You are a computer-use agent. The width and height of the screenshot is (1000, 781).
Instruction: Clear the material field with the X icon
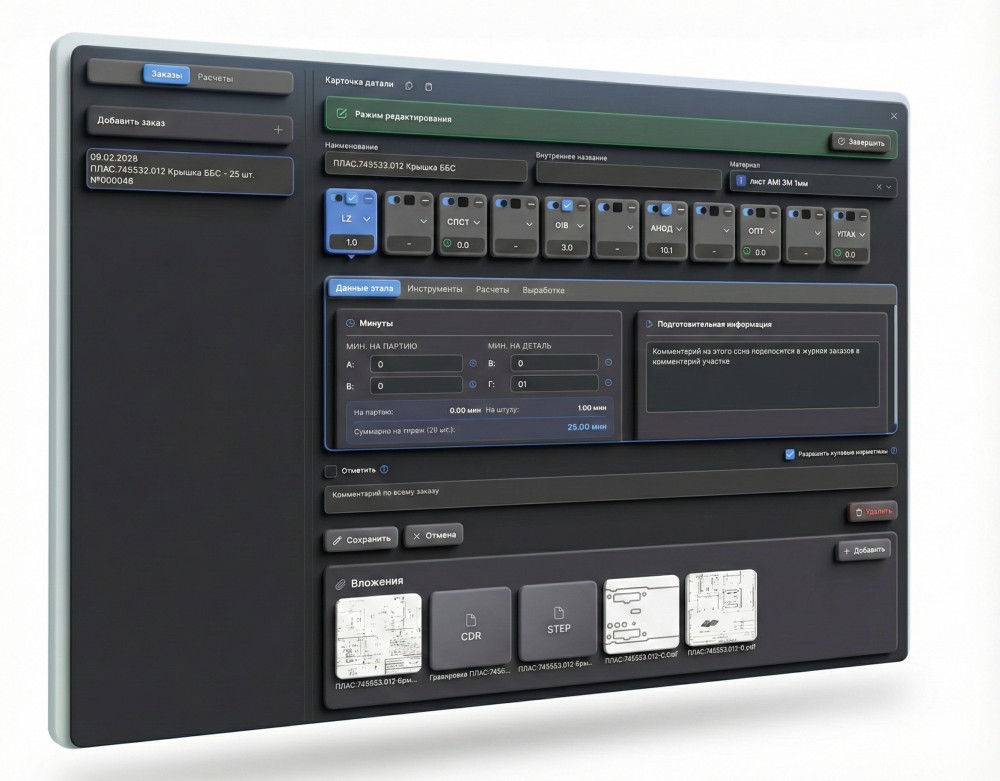coord(879,186)
